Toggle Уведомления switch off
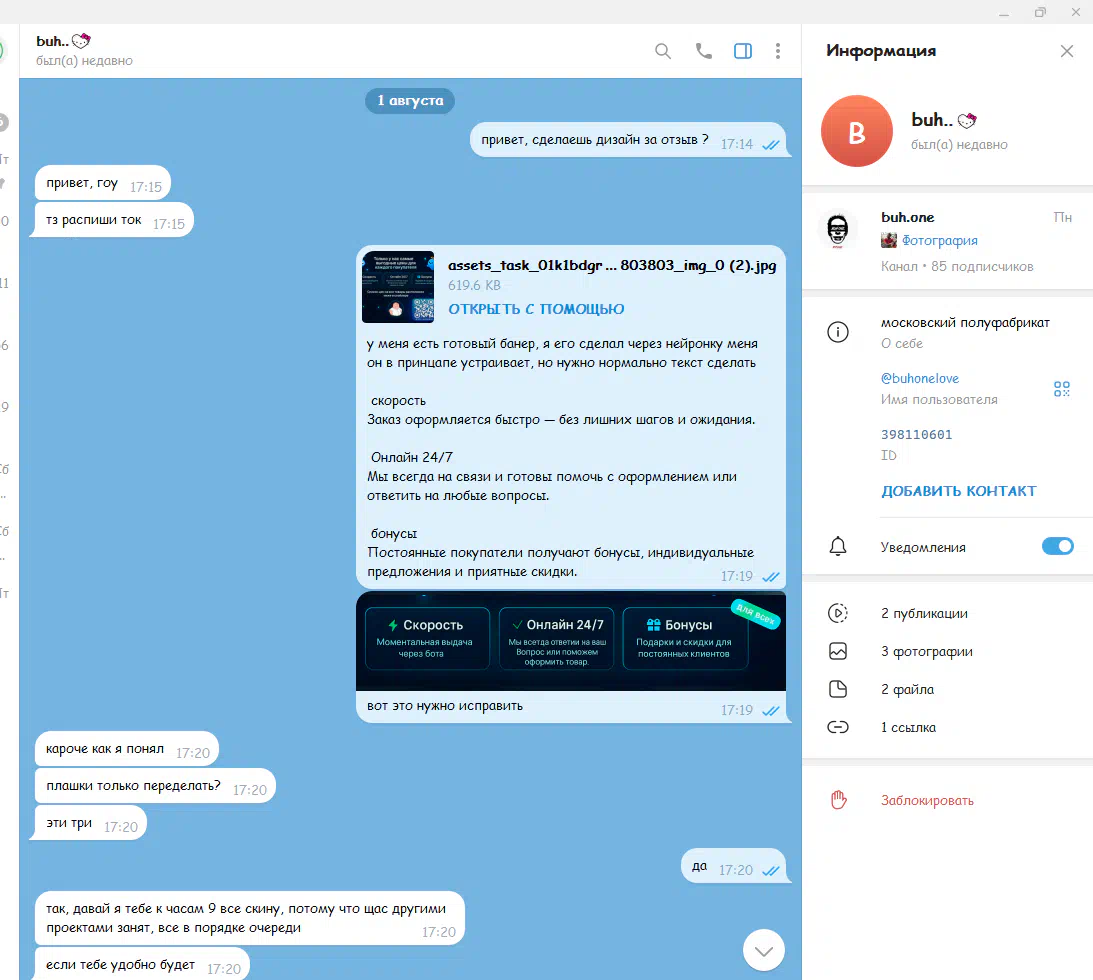1093x980 pixels. pos(1057,546)
